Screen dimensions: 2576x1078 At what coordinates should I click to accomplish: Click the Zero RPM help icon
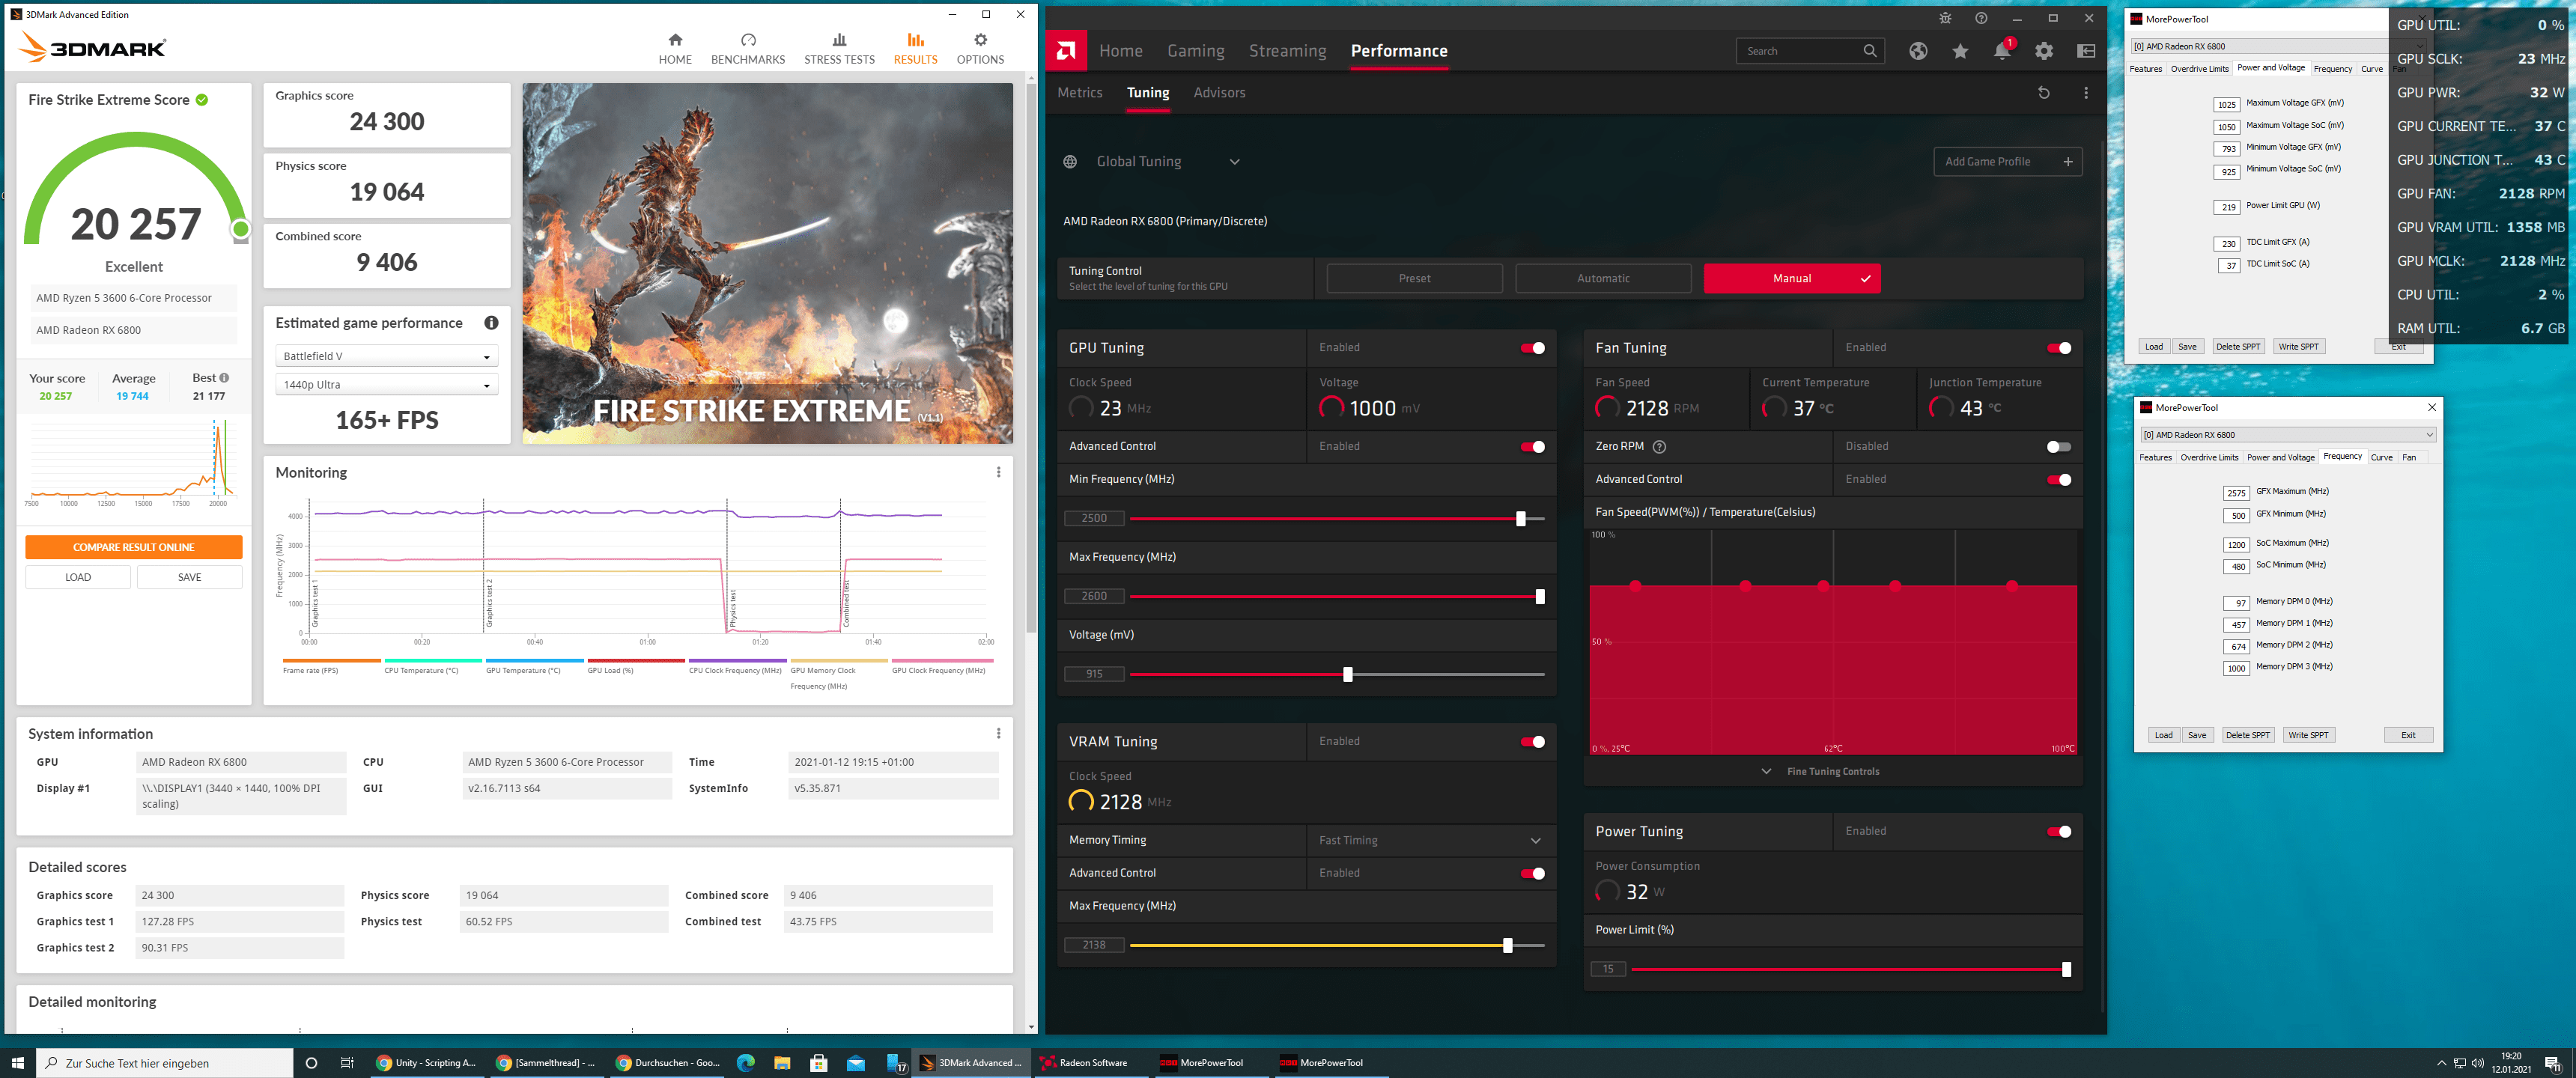click(1659, 447)
